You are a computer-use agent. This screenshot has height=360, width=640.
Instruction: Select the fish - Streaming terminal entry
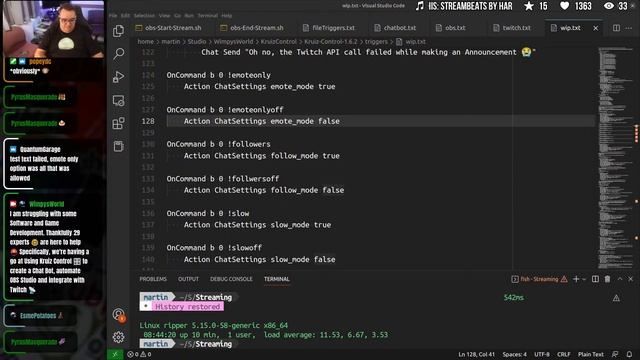(x=539, y=279)
